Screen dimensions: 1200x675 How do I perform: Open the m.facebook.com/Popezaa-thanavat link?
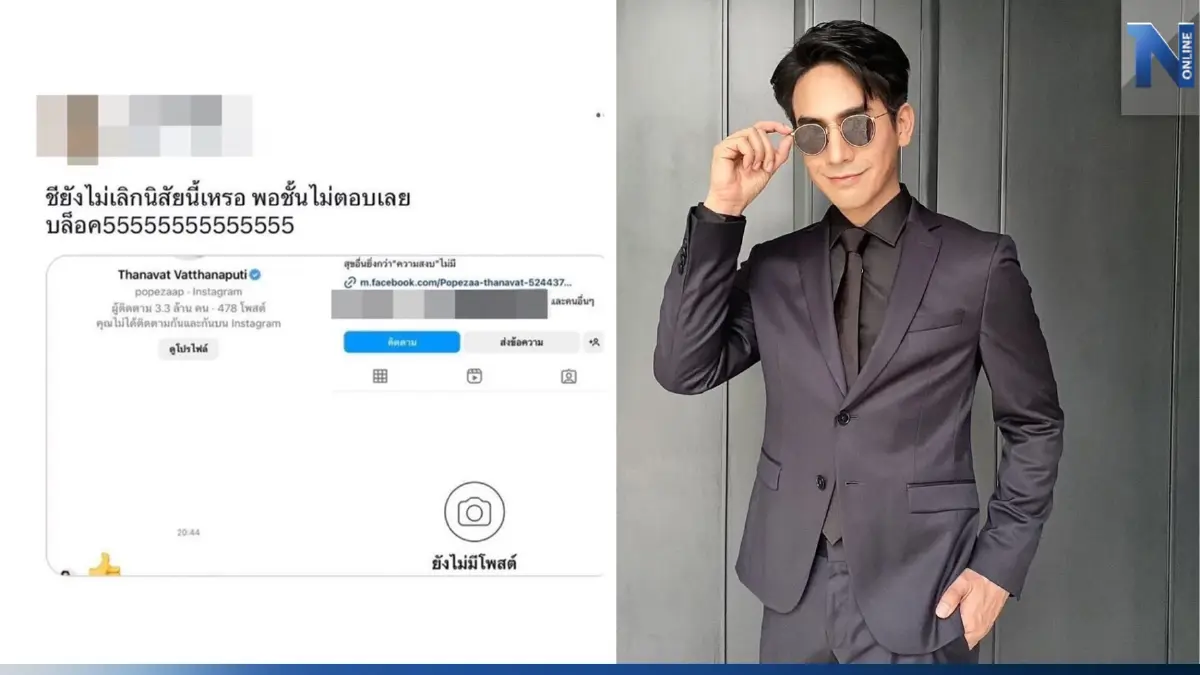tap(465, 284)
